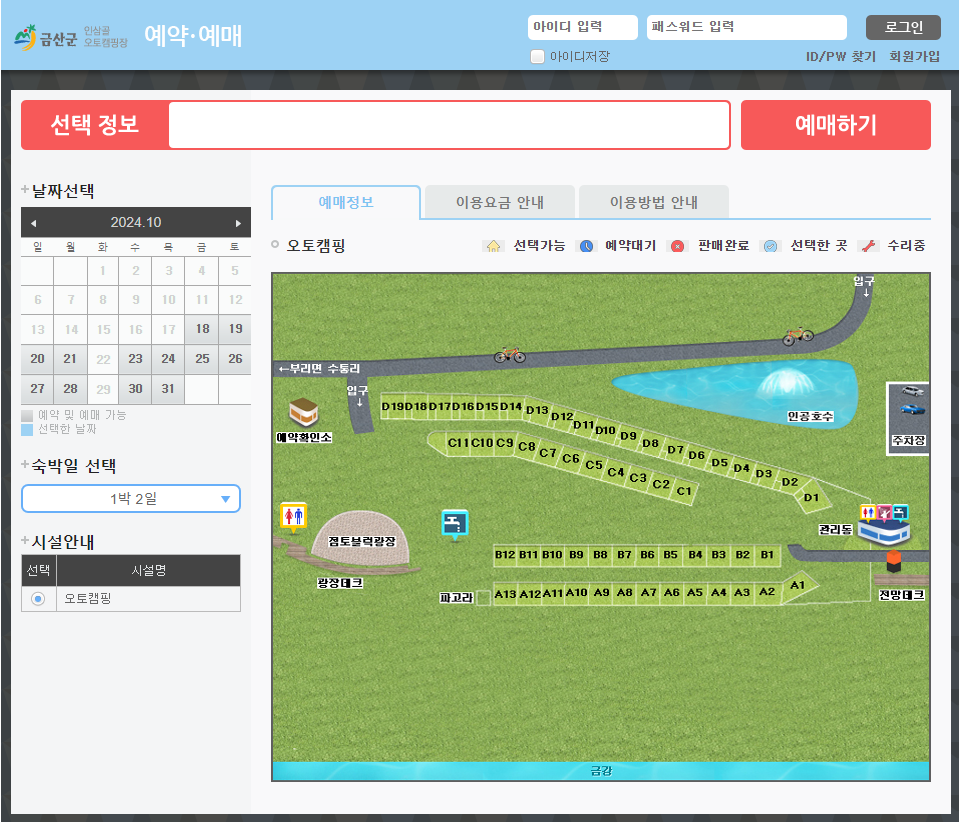959x822 pixels.
Task: Go to previous month arrow in calendar
Action: 34,223
